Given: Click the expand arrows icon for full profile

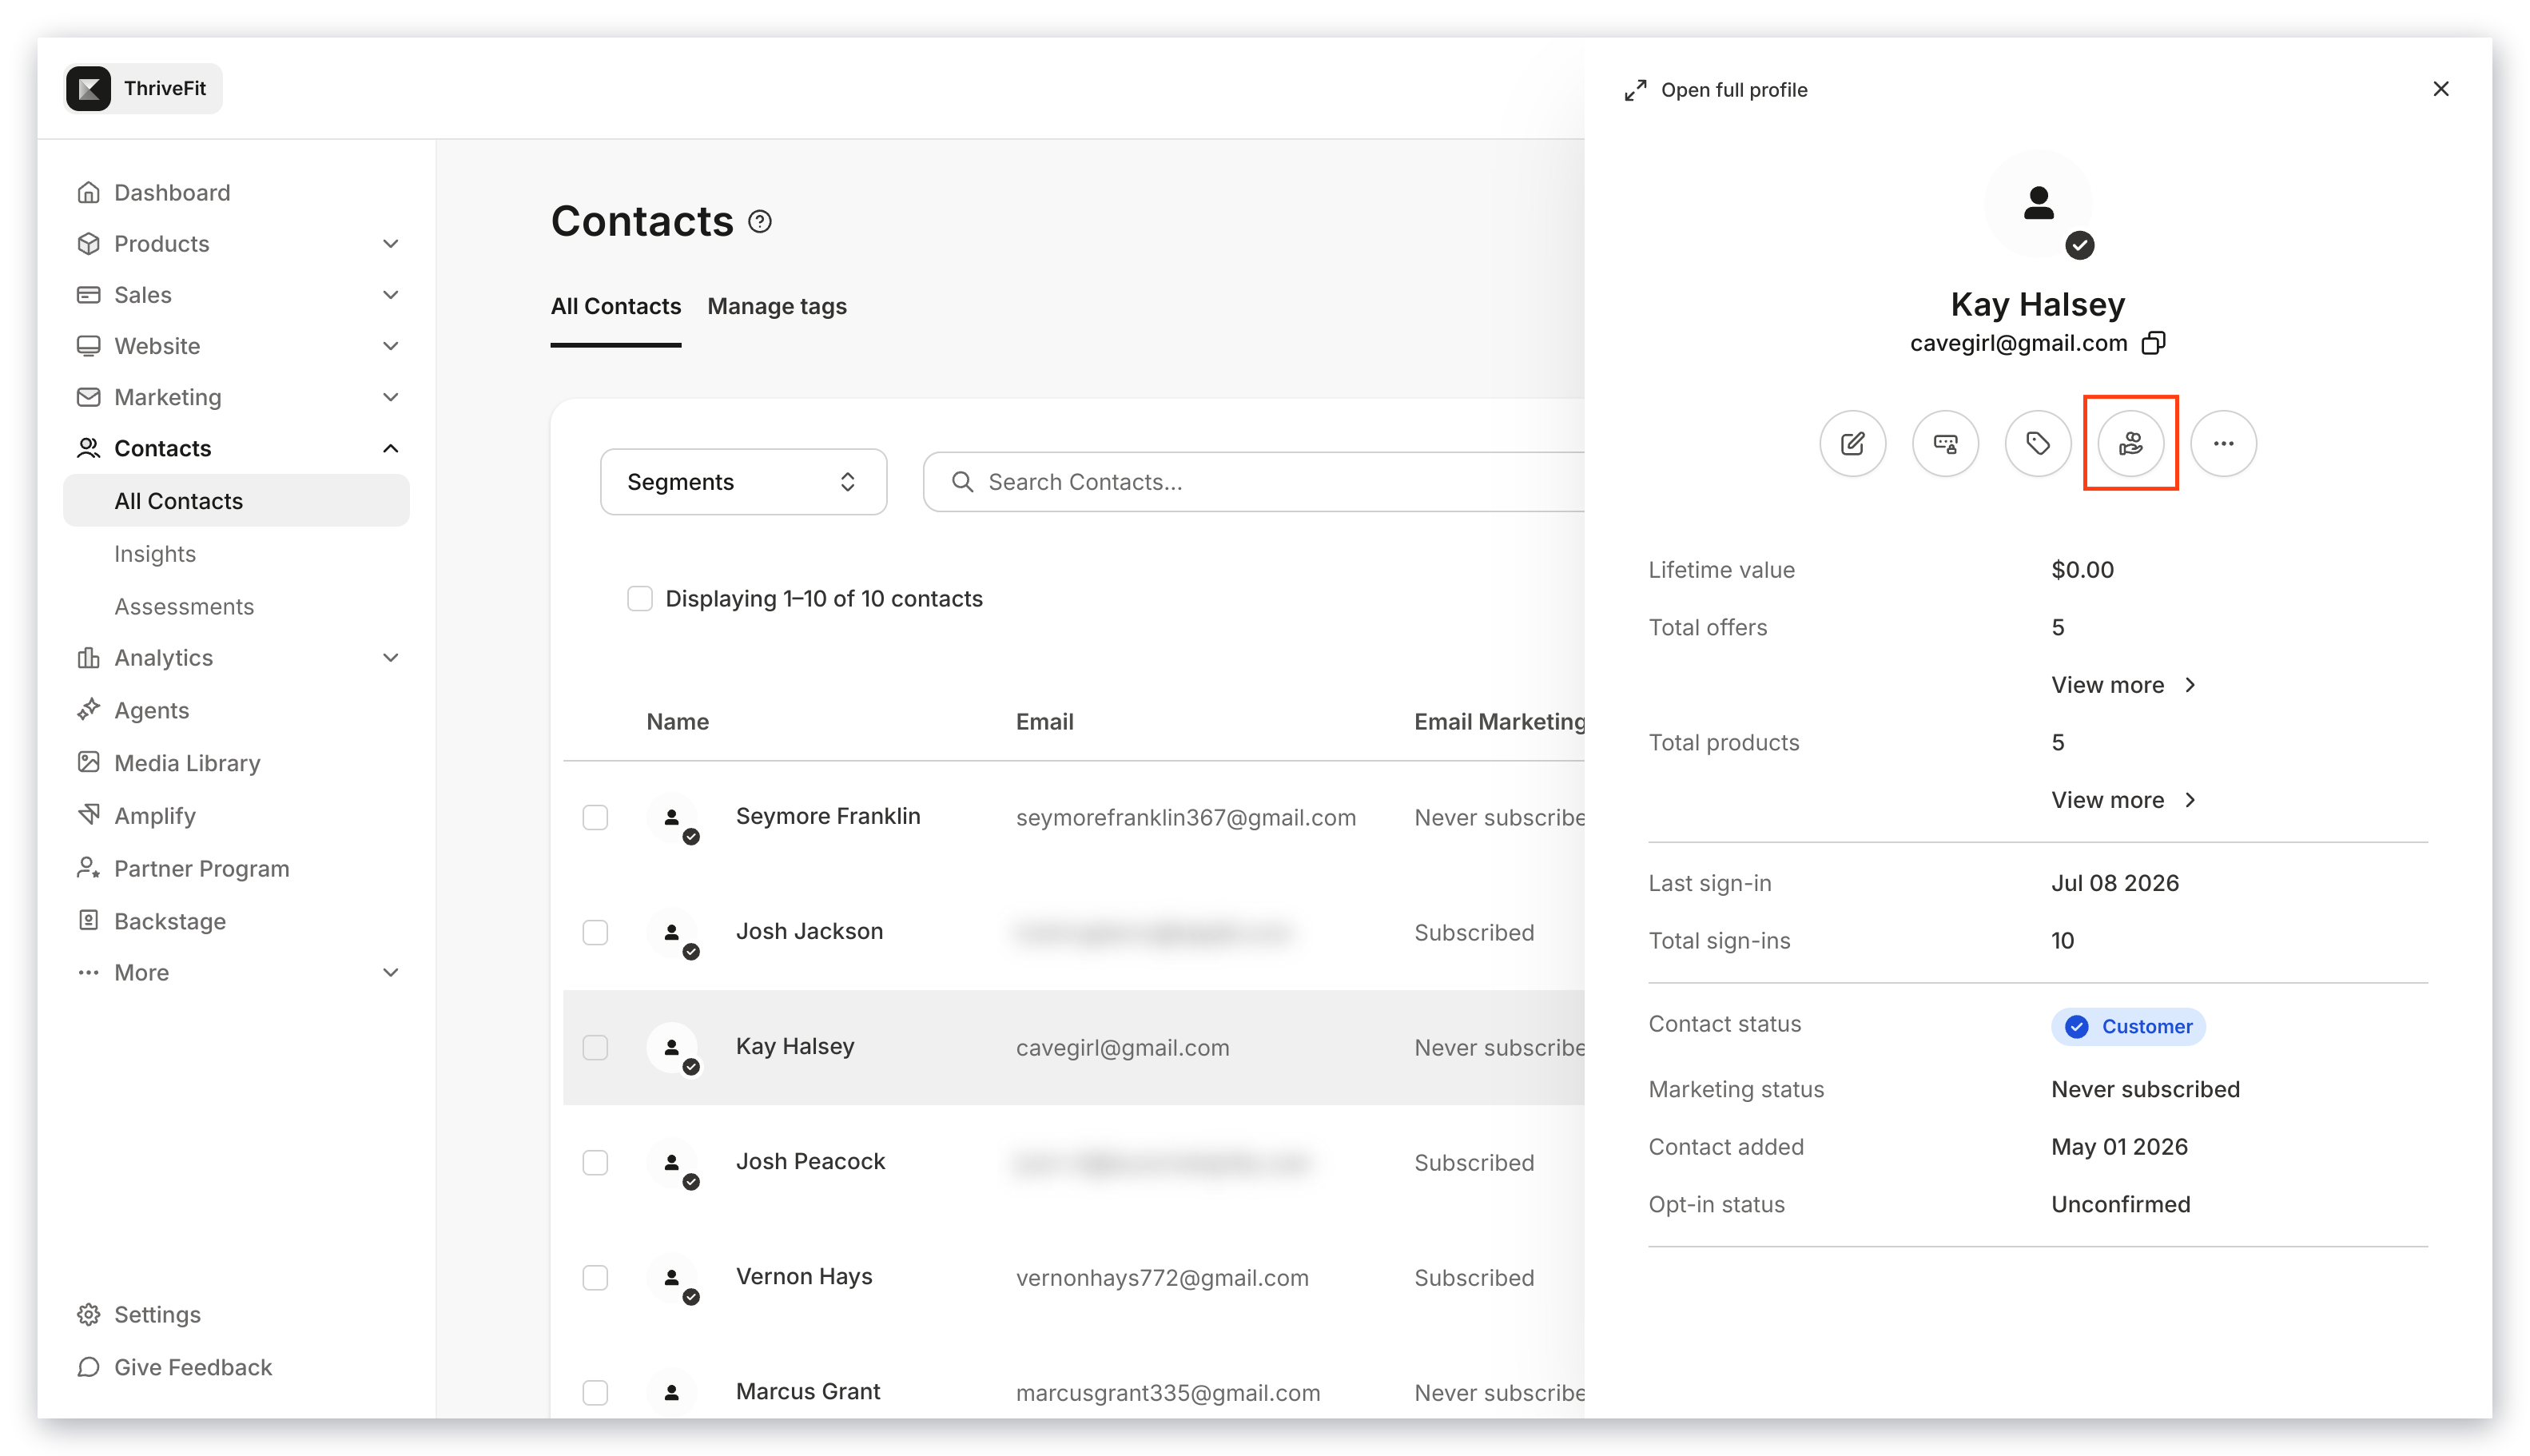Looking at the screenshot, I should click(1635, 90).
